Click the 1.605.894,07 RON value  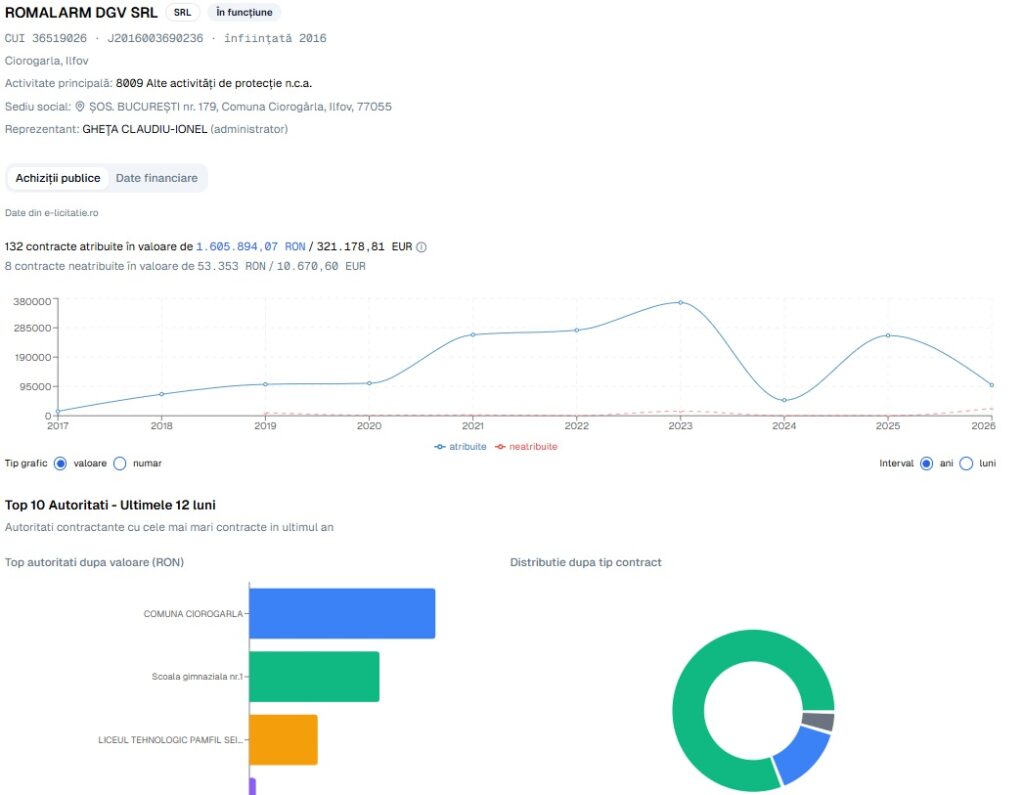pyautogui.click(x=250, y=246)
